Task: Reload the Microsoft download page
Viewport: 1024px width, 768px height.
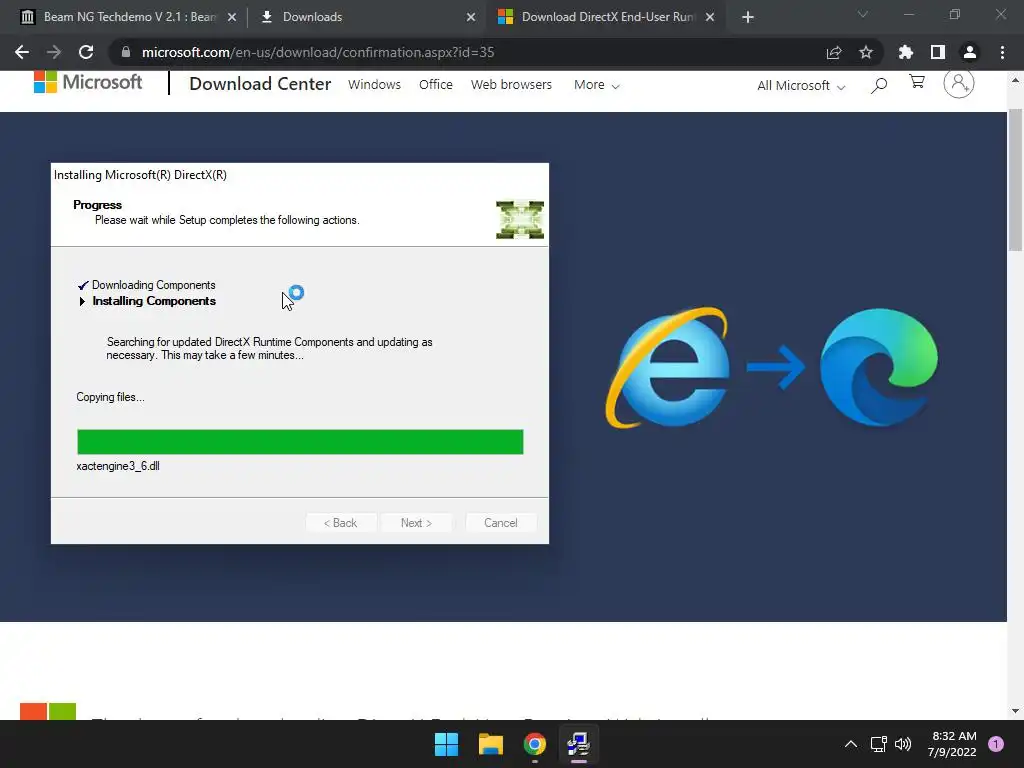Action: 86,52
